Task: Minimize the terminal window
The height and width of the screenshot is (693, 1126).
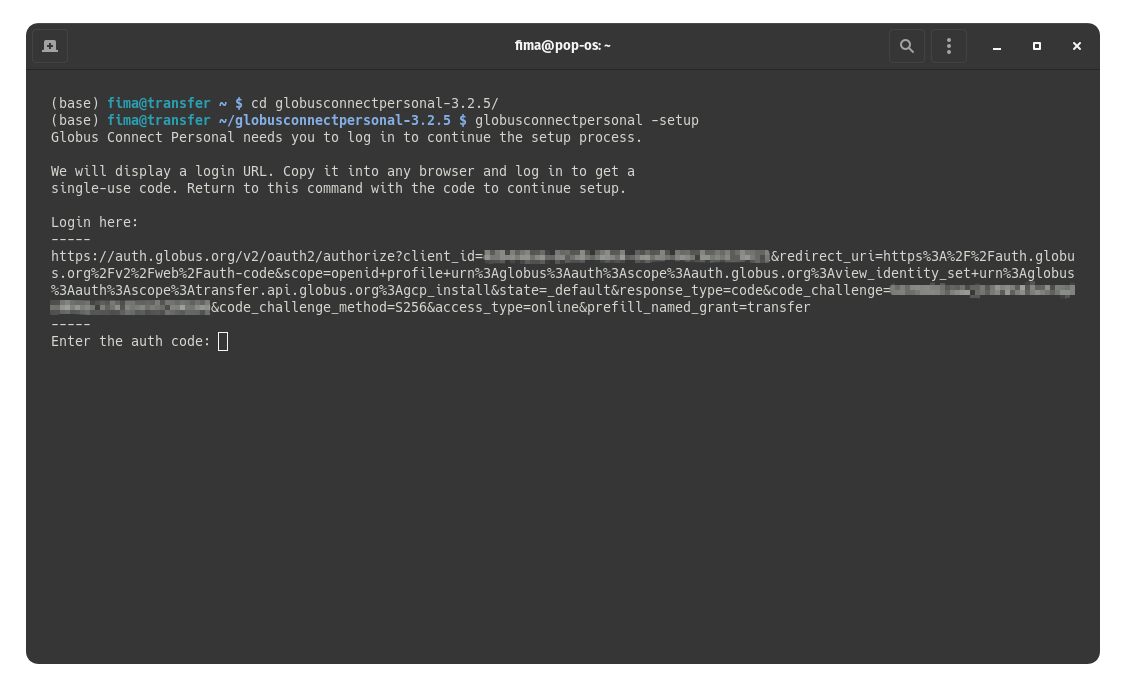Action: click(x=996, y=46)
